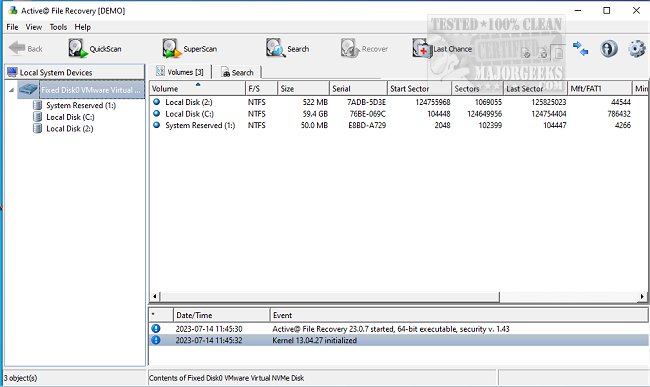The image size is (650, 387).
Task: Switch to the Search tab
Action: pyautogui.click(x=237, y=73)
